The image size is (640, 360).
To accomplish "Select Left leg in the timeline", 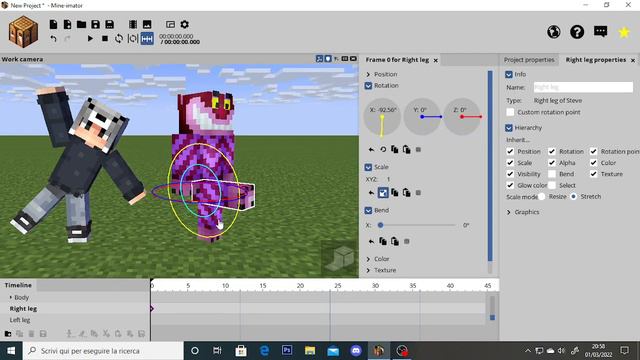I will tap(20, 320).
